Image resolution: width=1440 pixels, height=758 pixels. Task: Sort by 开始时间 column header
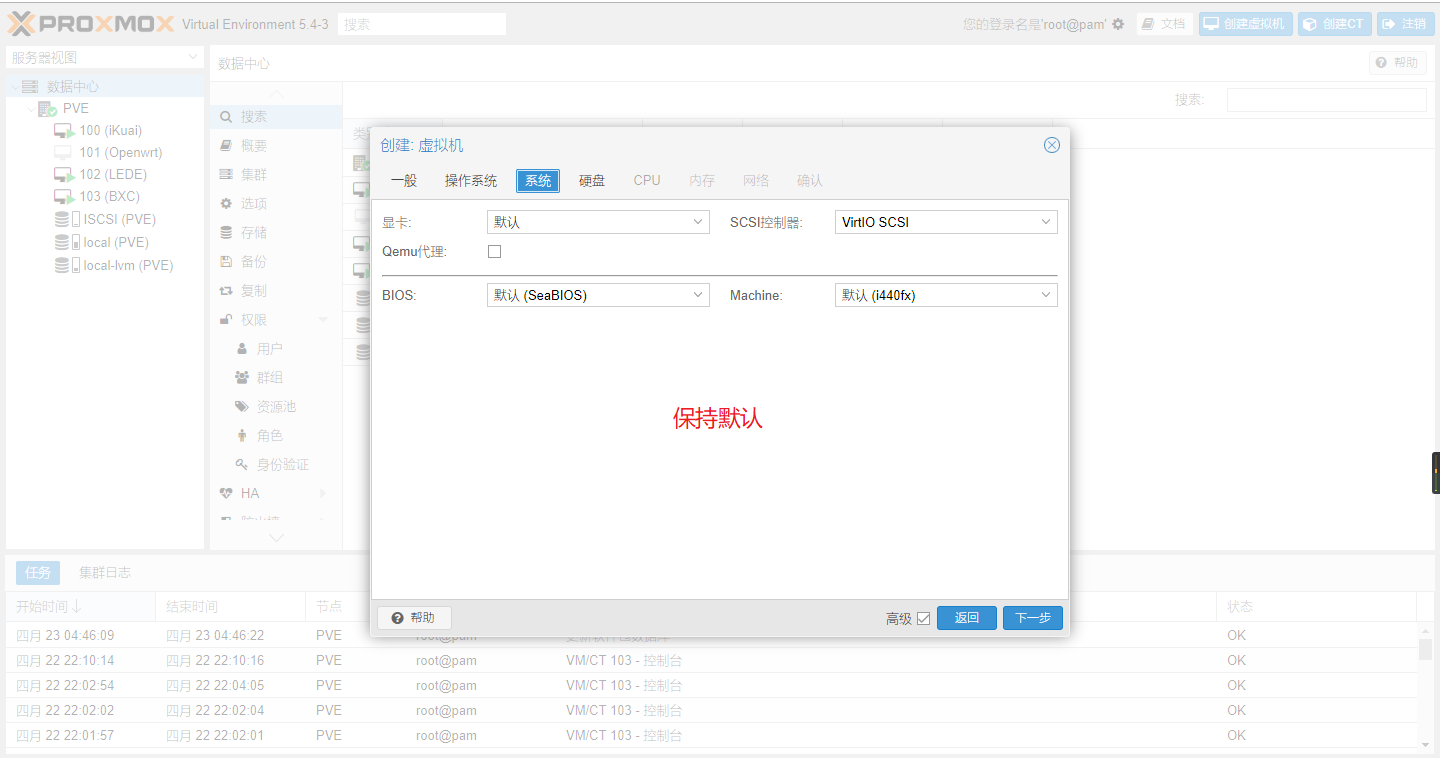[80, 607]
